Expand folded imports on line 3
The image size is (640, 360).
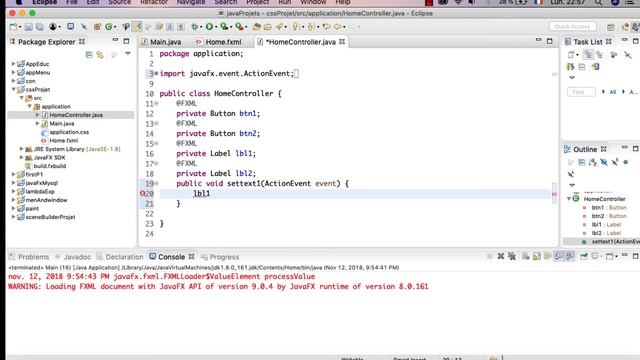156,73
